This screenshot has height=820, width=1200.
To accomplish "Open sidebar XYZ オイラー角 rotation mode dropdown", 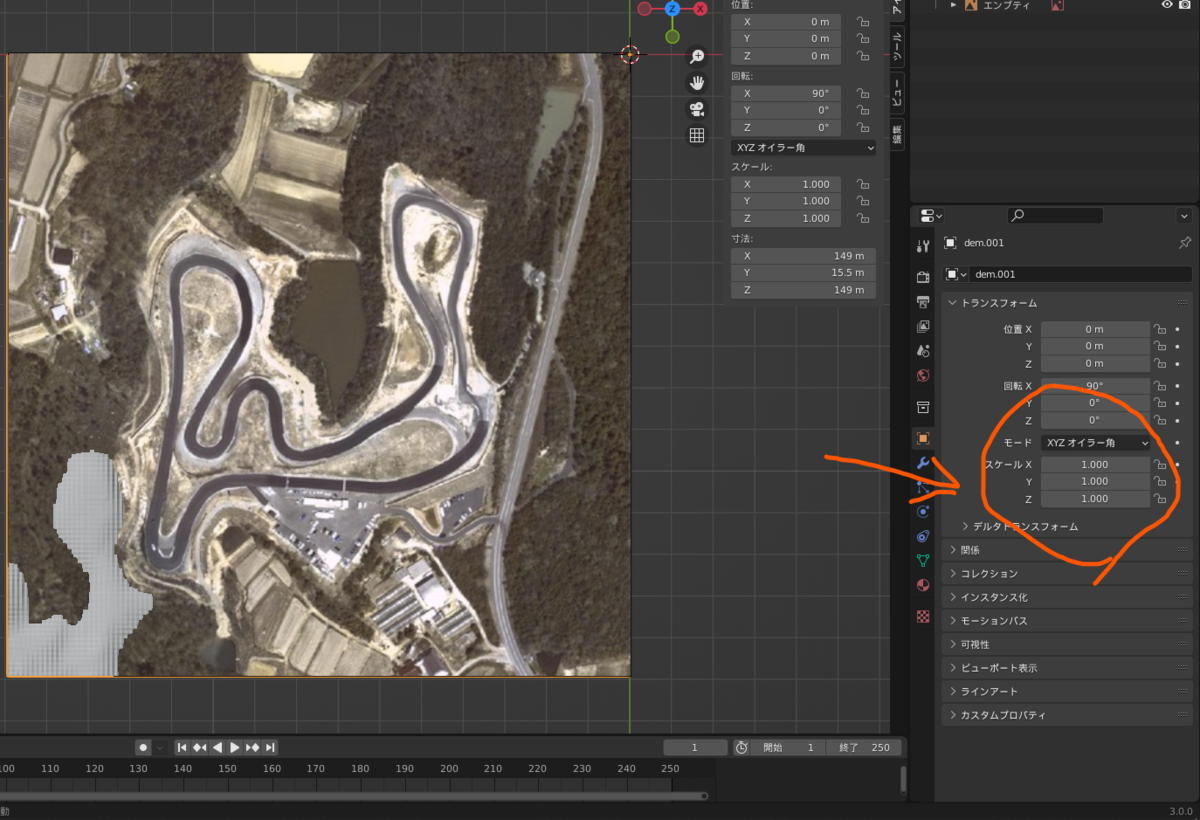I will tap(803, 147).
